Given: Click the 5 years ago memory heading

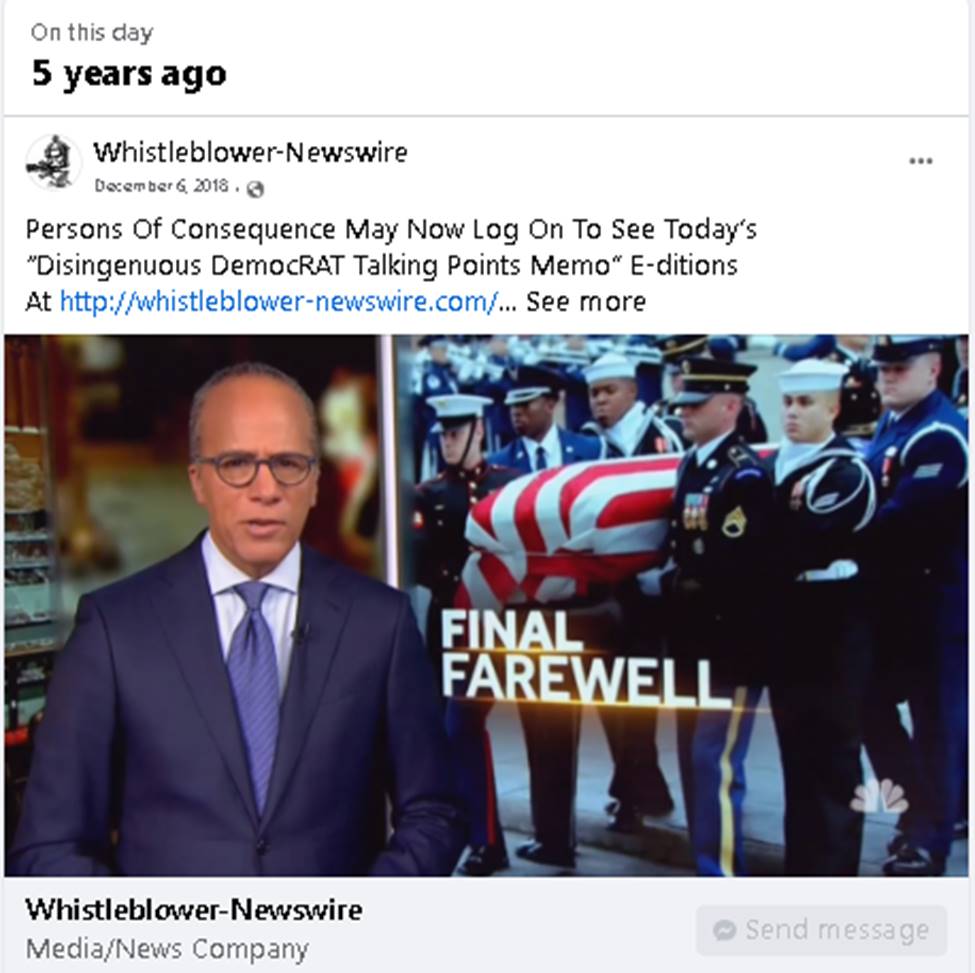Looking at the screenshot, I should pos(129,74).
